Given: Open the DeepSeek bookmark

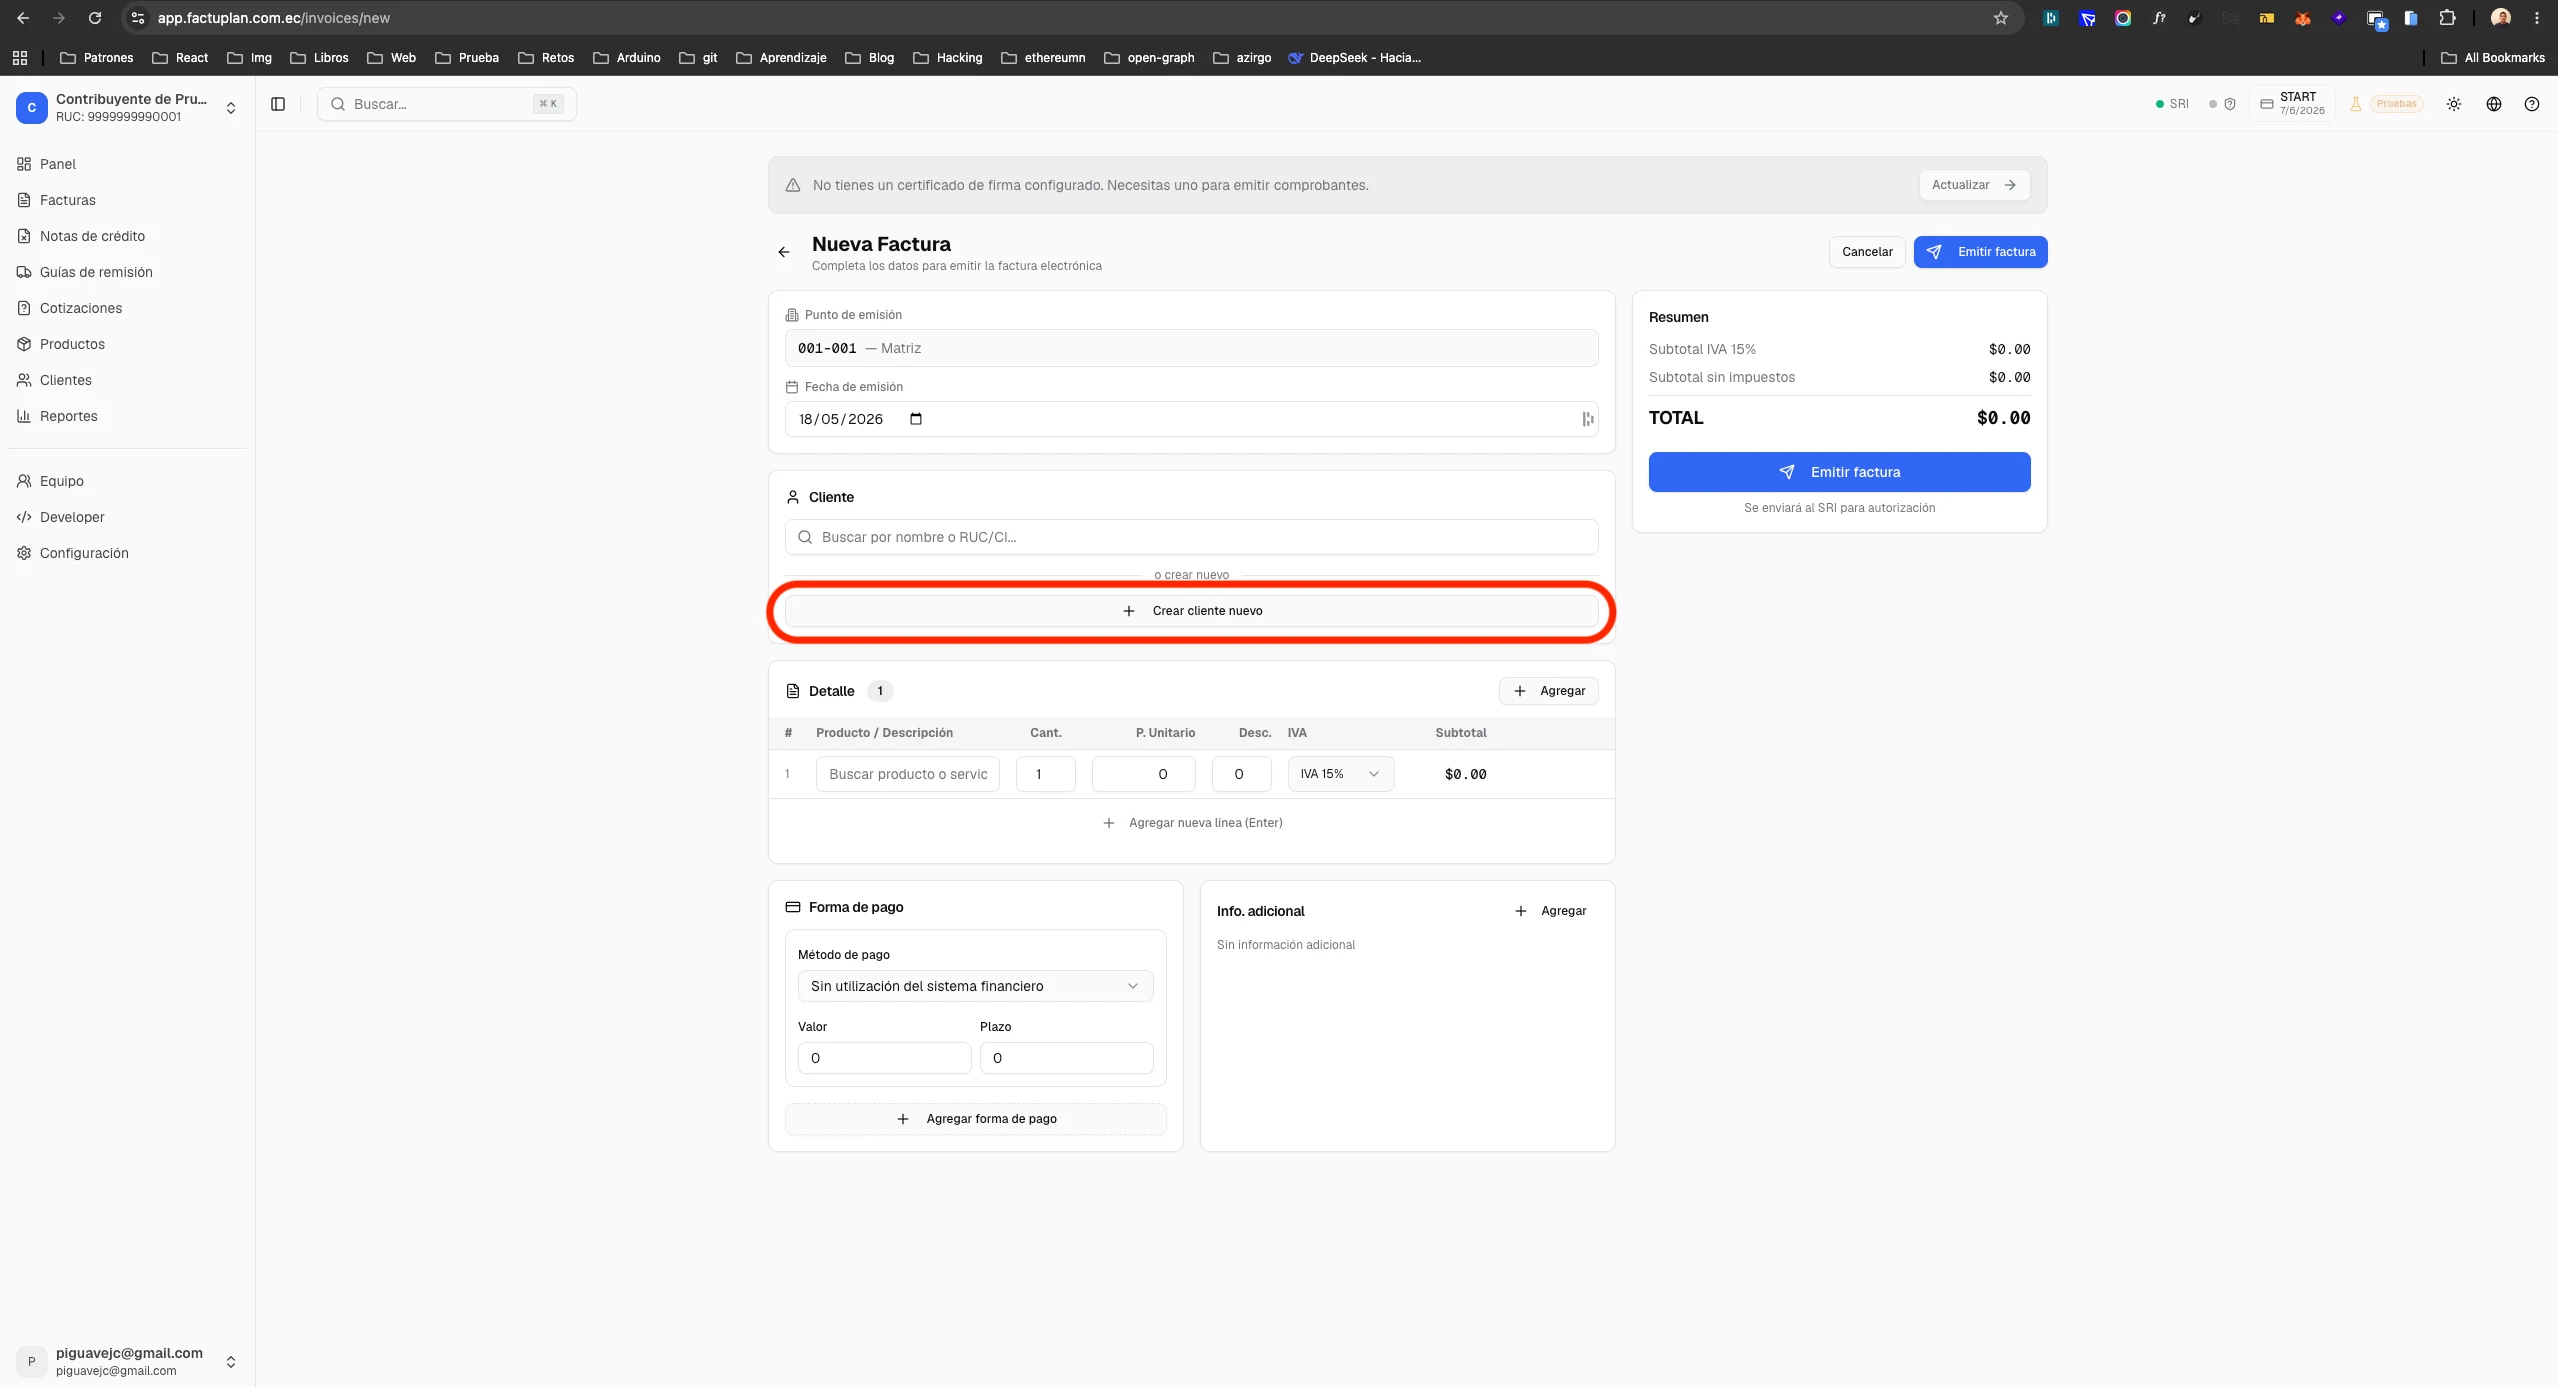Looking at the screenshot, I should 1354,58.
